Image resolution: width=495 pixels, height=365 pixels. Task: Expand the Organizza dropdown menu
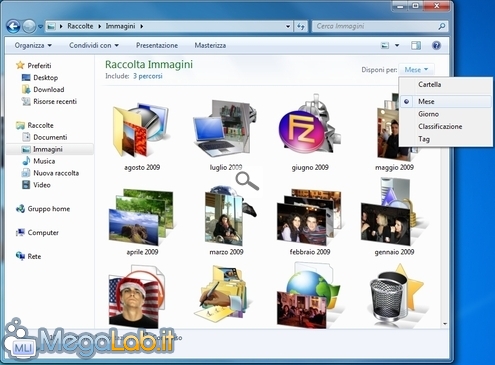coord(33,45)
